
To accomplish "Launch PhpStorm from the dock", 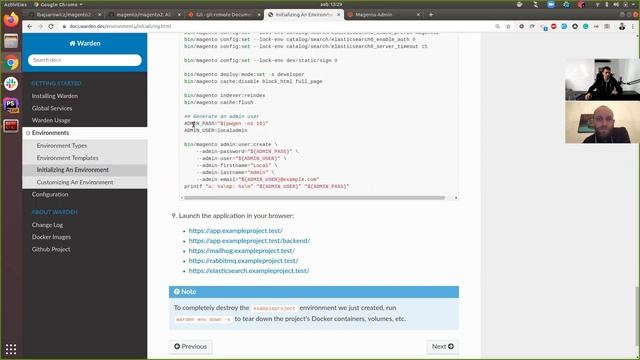I will (x=11, y=105).
